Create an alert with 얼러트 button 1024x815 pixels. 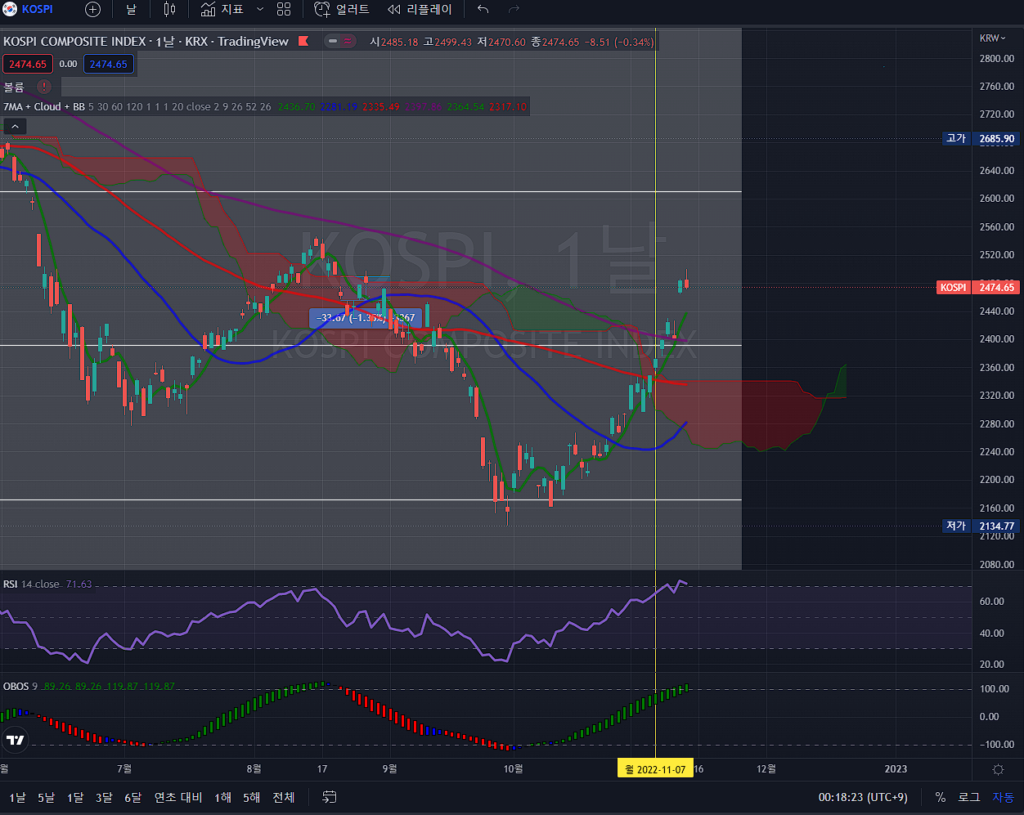(x=342, y=9)
